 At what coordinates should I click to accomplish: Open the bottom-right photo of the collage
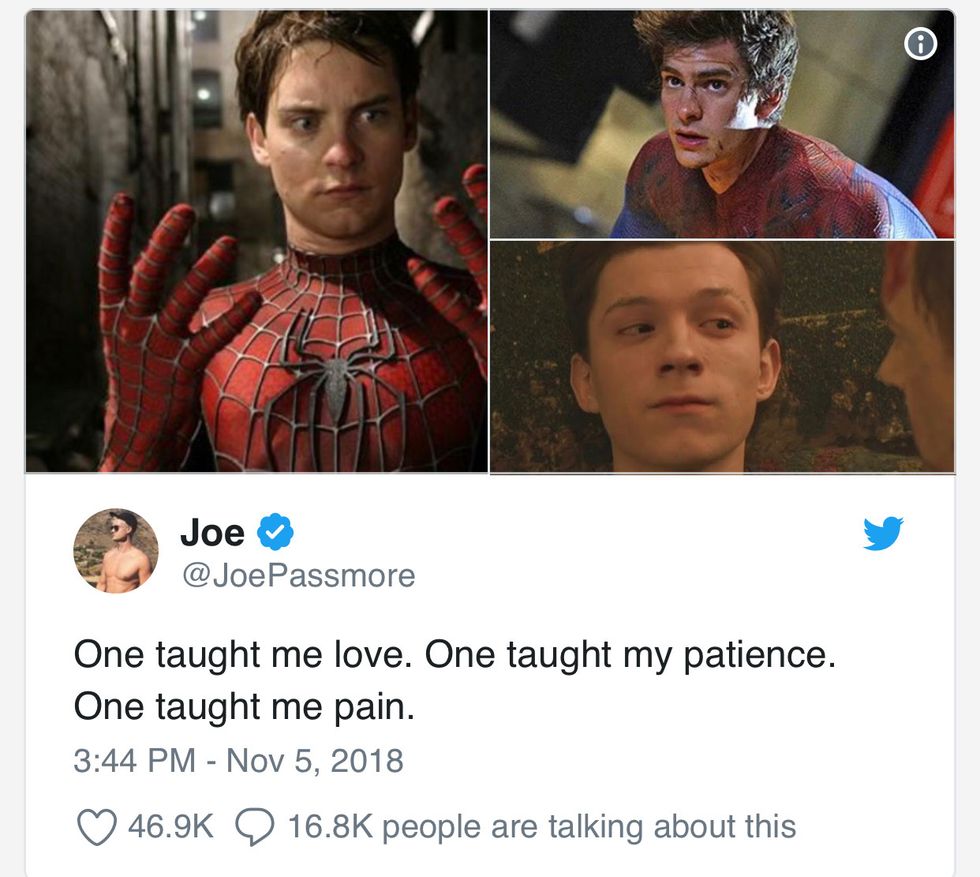click(x=722, y=357)
